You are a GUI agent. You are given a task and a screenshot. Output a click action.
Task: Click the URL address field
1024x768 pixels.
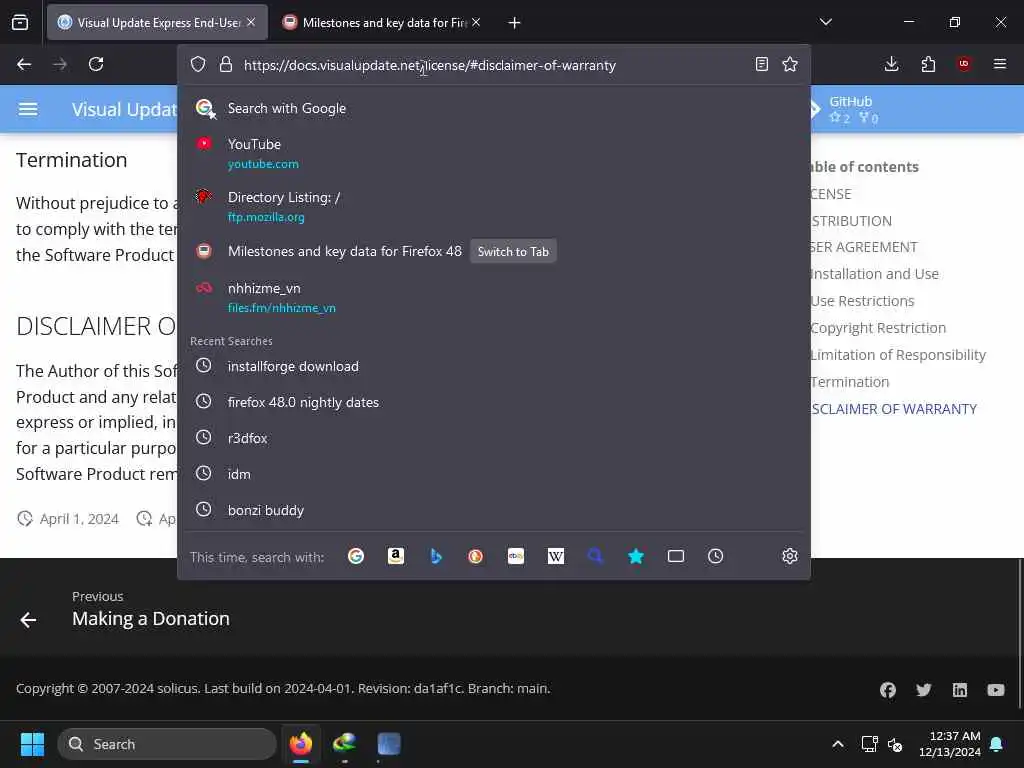click(429, 65)
